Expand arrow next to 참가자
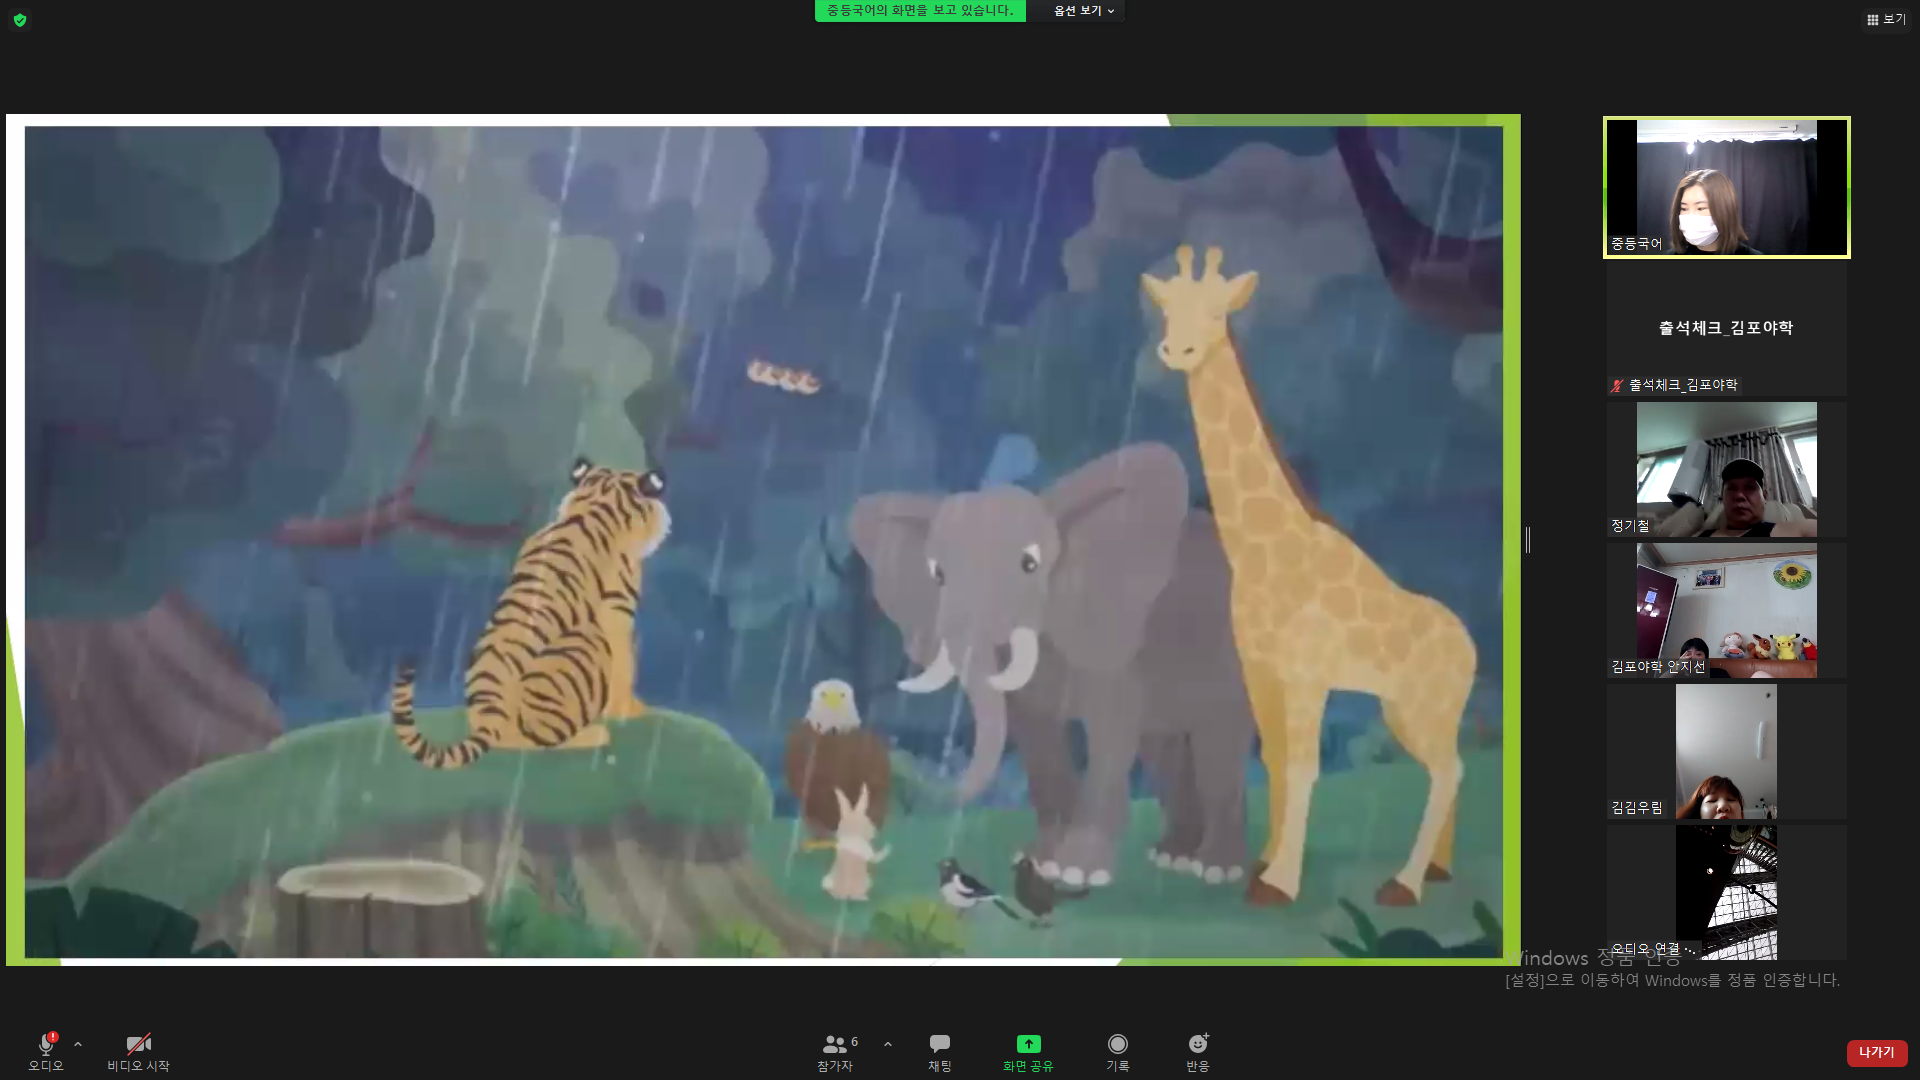This screenshot has height=1080, width=1920. pos(888,1044)
